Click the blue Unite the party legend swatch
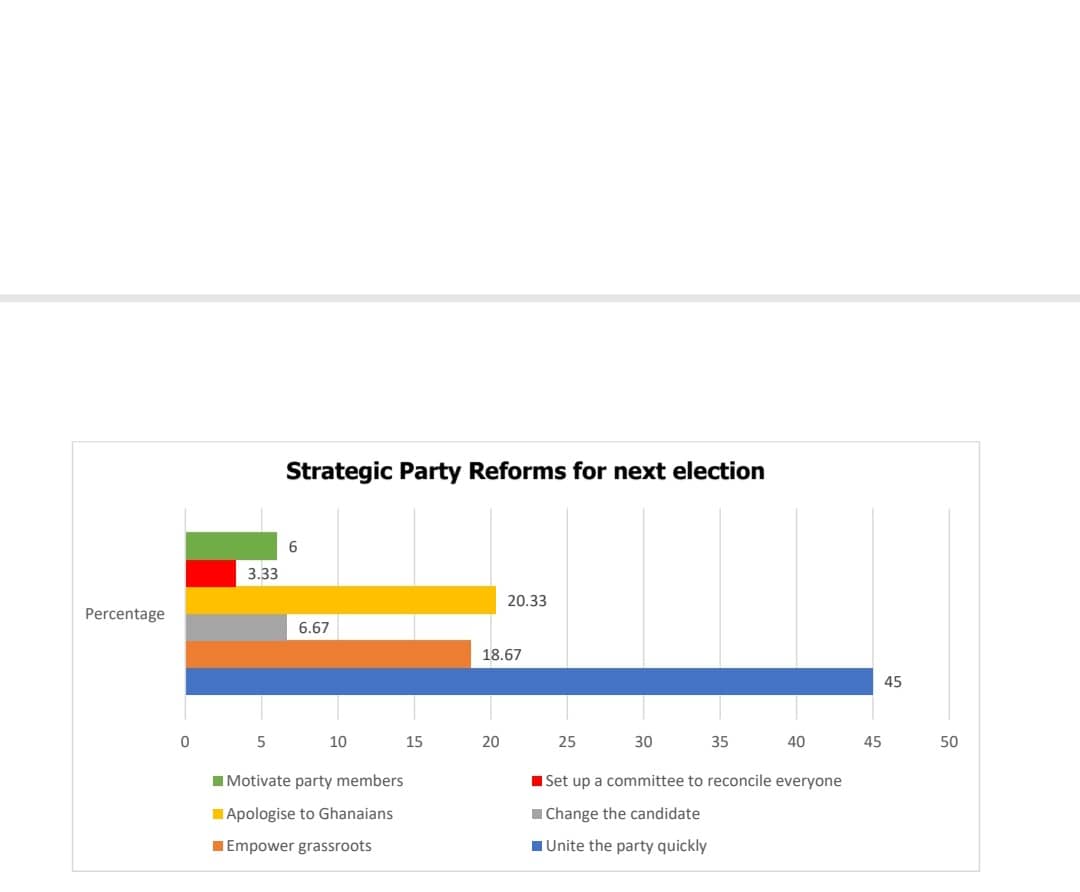 [537, 846]
